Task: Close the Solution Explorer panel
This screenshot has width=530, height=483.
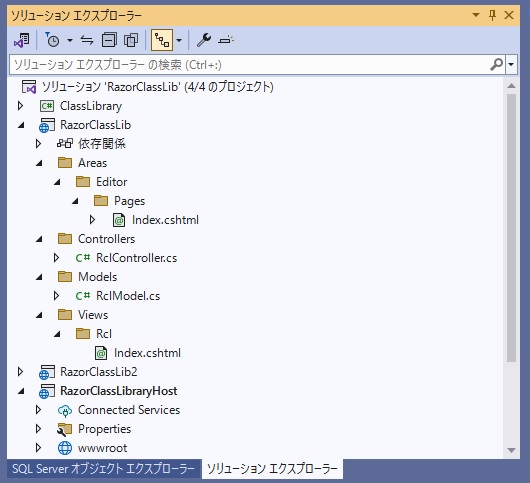Action: point(509,15)
